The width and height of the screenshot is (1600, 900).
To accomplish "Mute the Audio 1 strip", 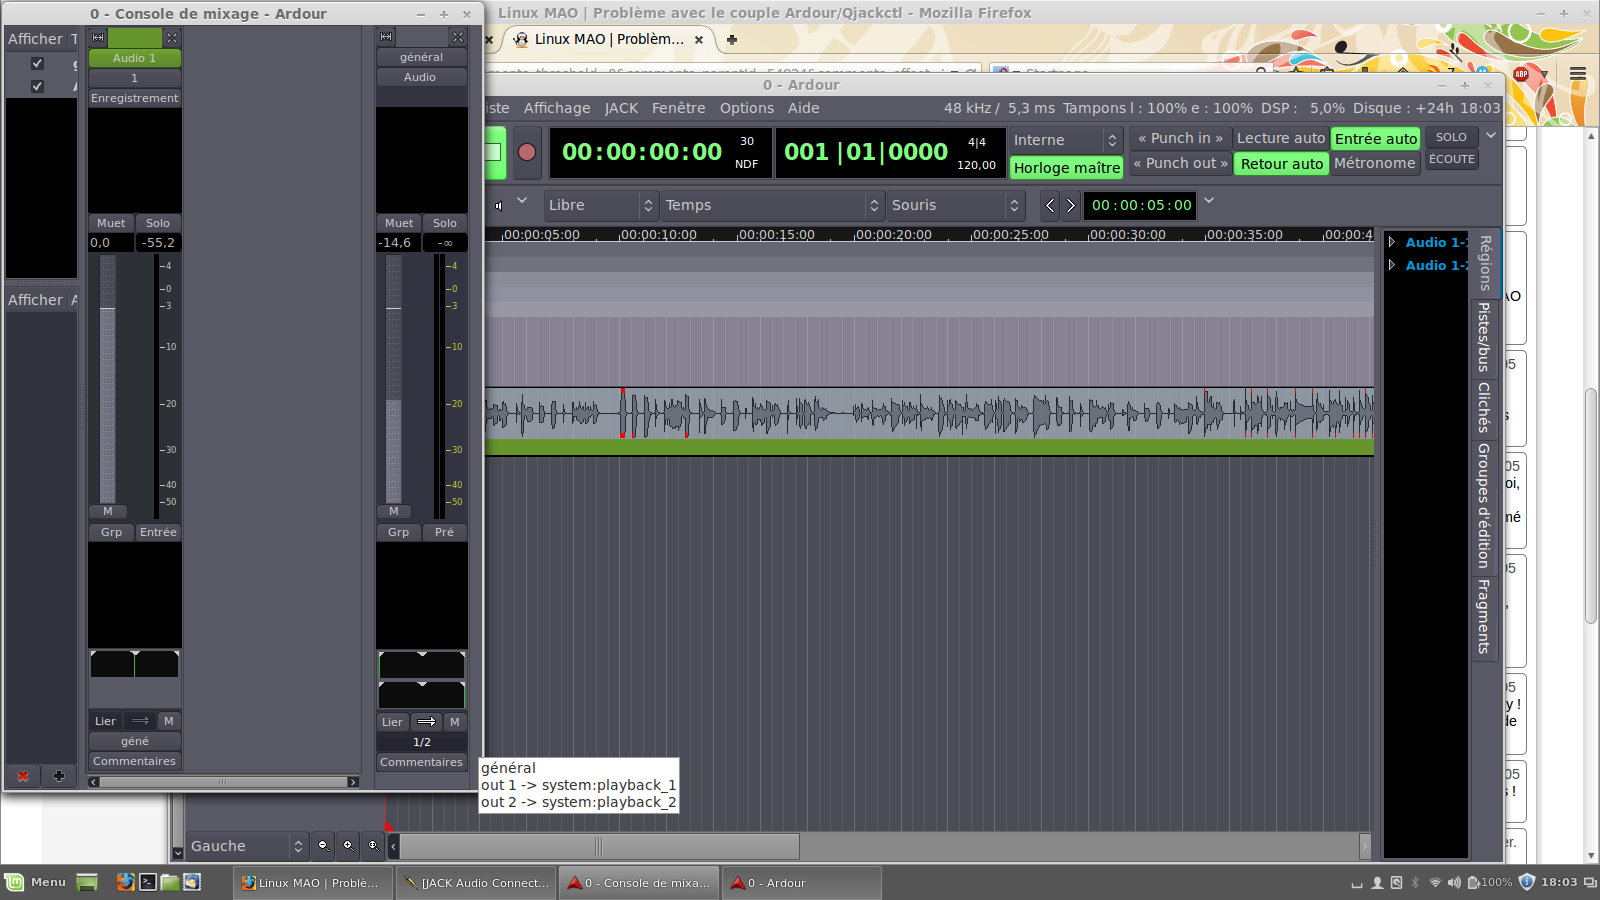I will [111, 223].
